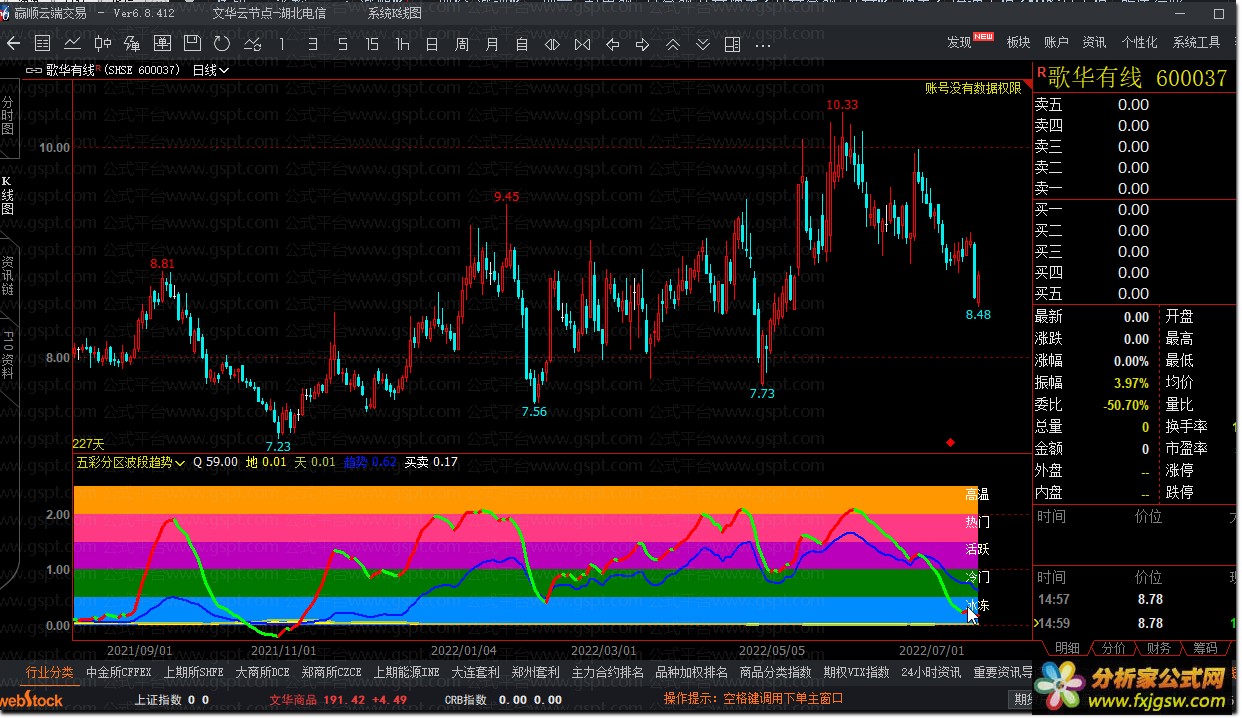Open the 资讯 menu
This screenshot has height=718, width=1242.
click(1094, 42)
